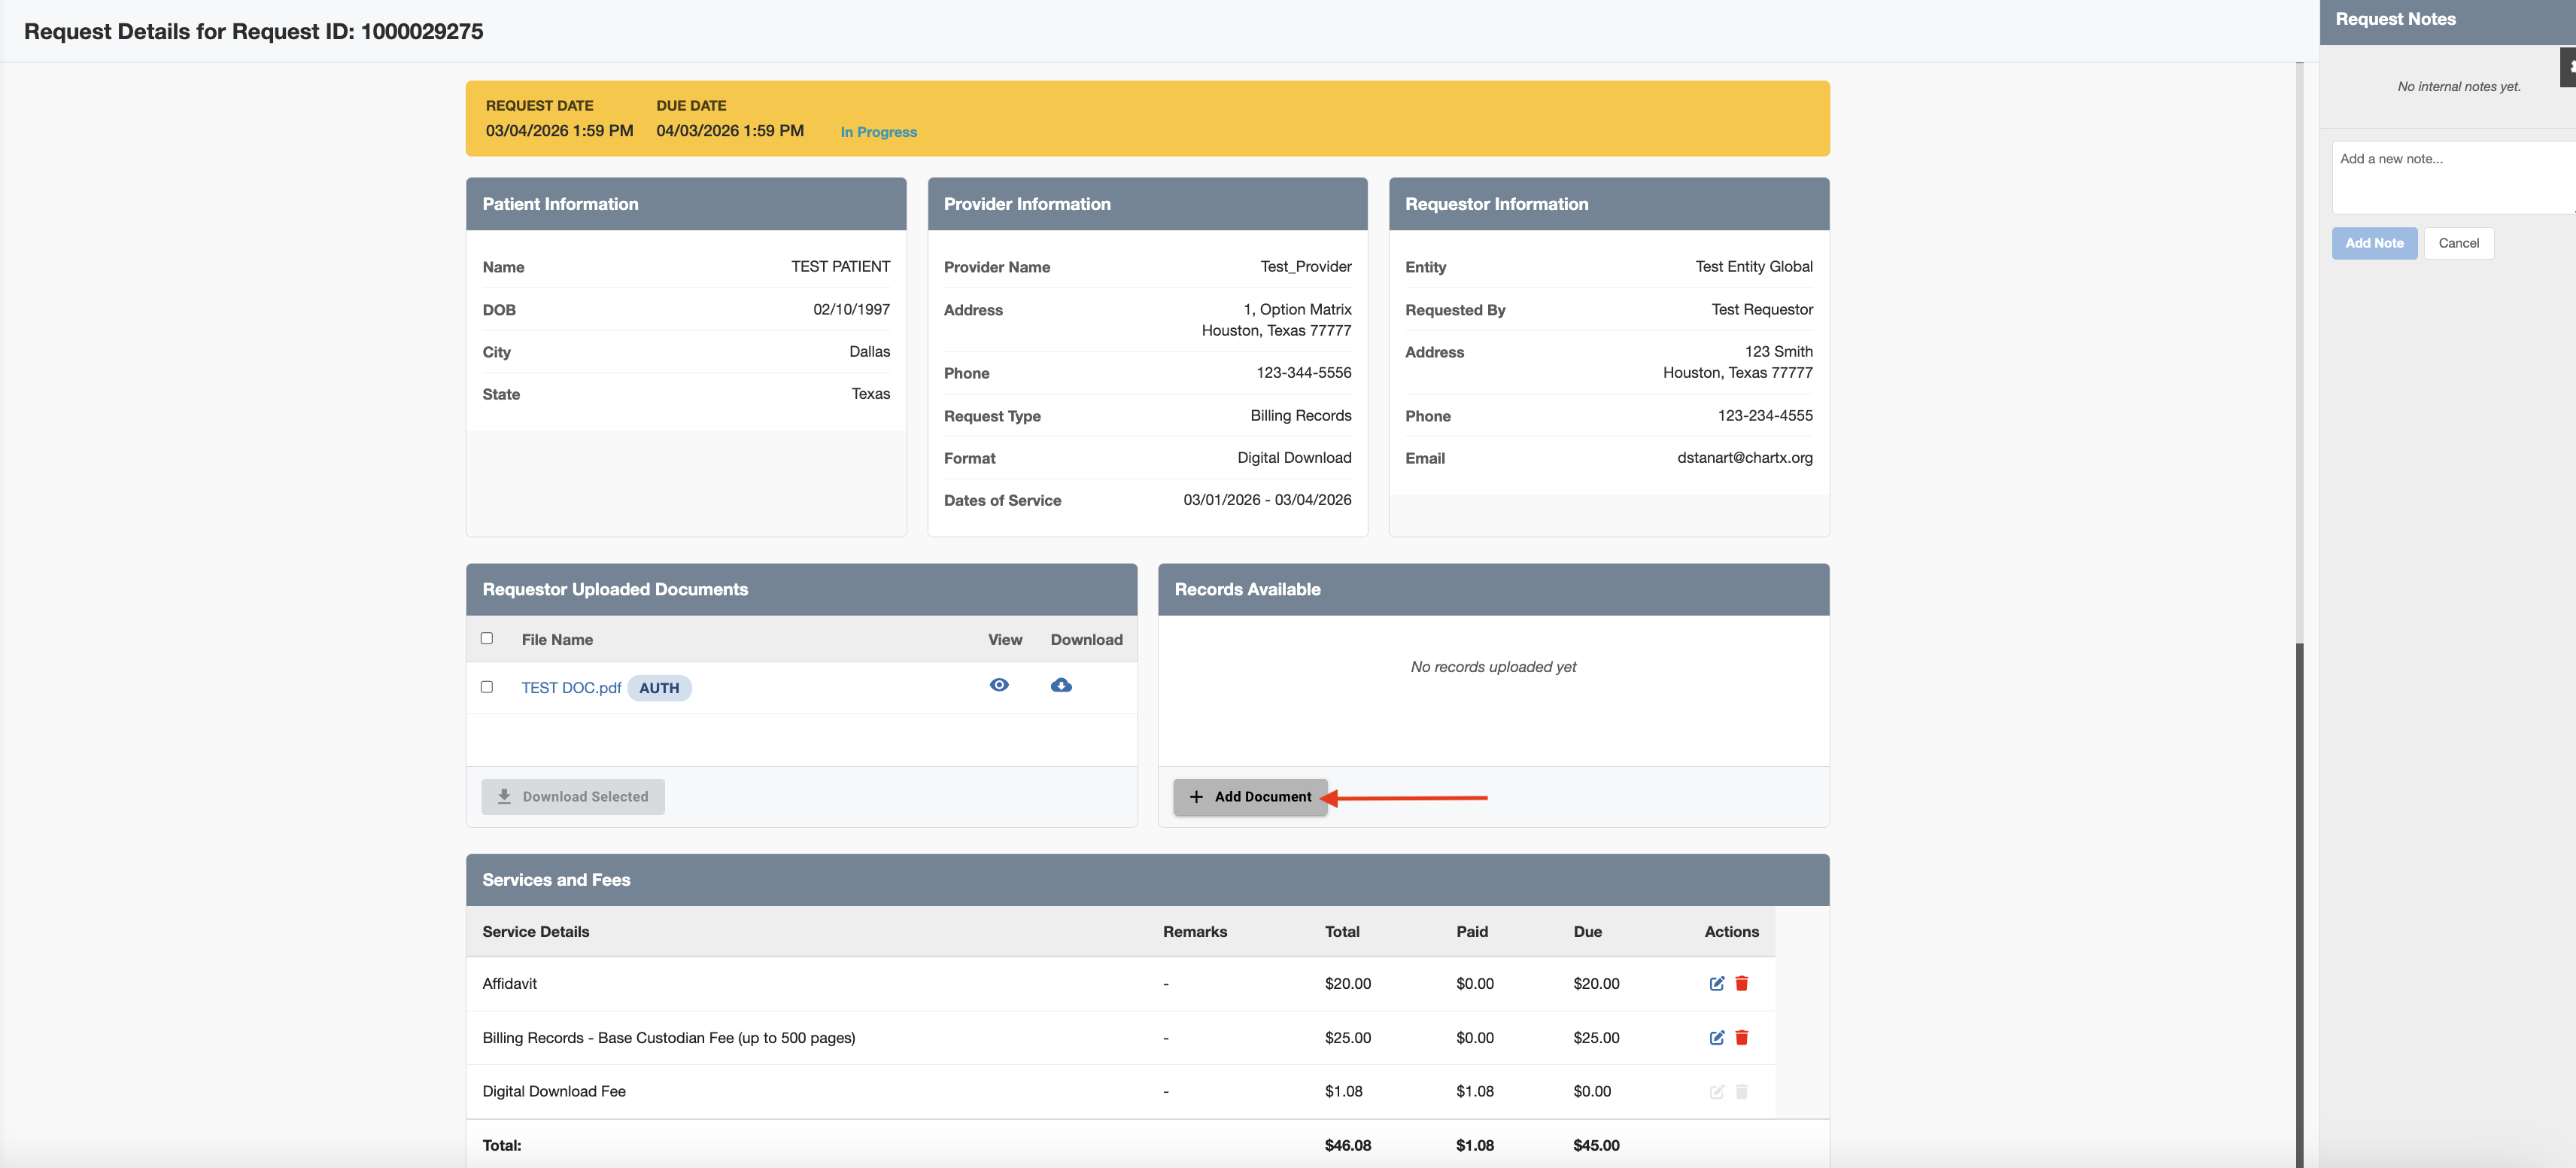The height and width of the screenshot is (1168, 2576).
Task: Download TEST DOC.pdf with the cloud icon
Action: [1061, 685]
